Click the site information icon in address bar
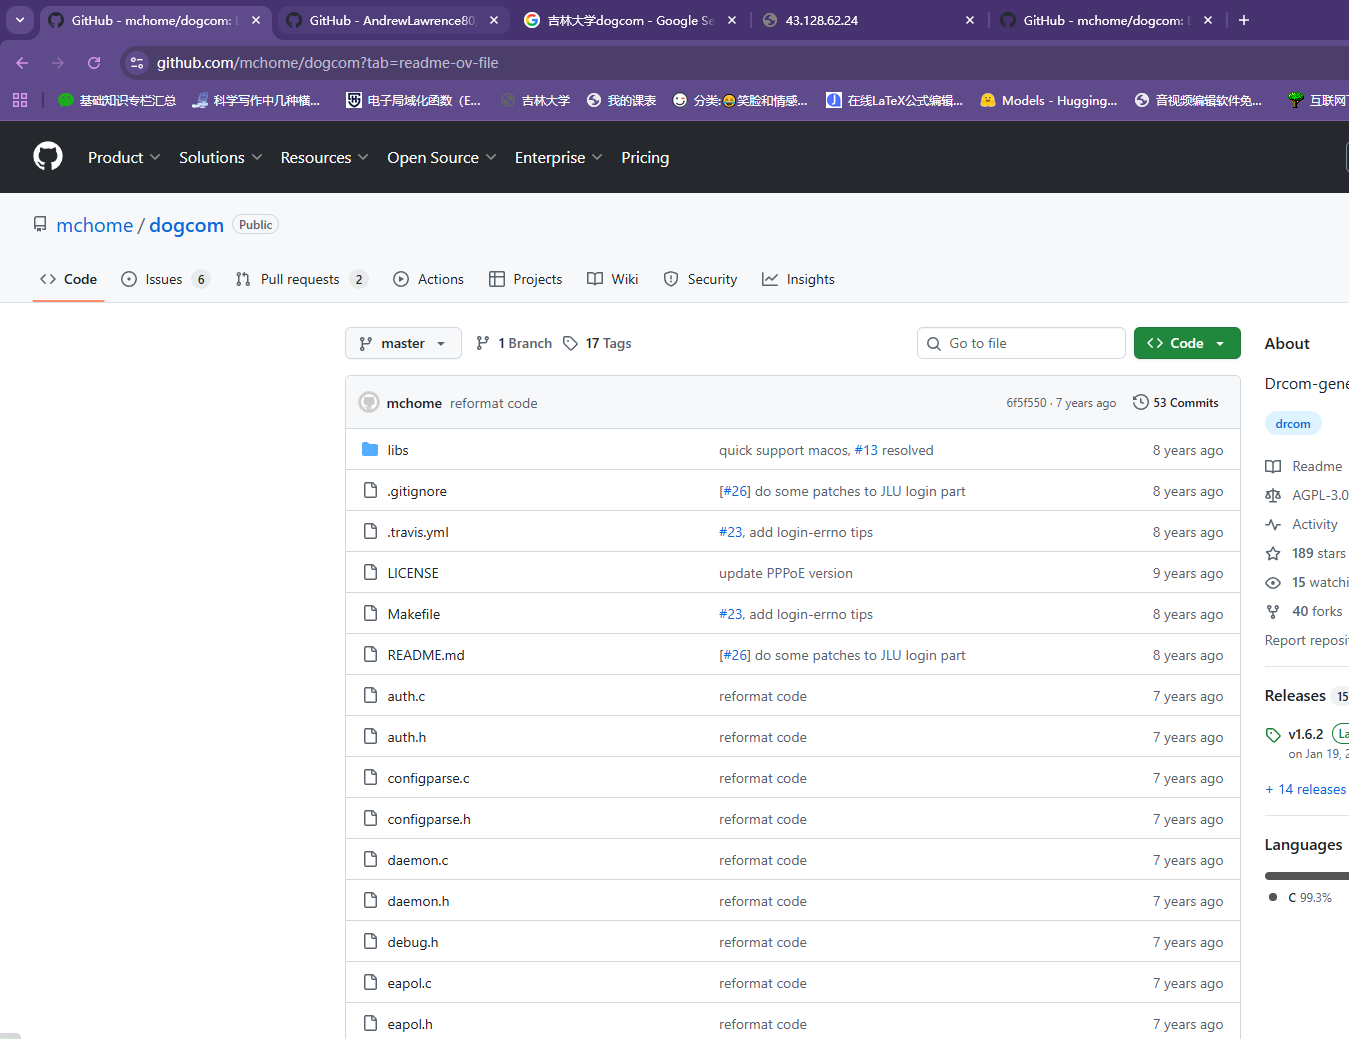The image size is (1349, 1039). coord(137,63)
